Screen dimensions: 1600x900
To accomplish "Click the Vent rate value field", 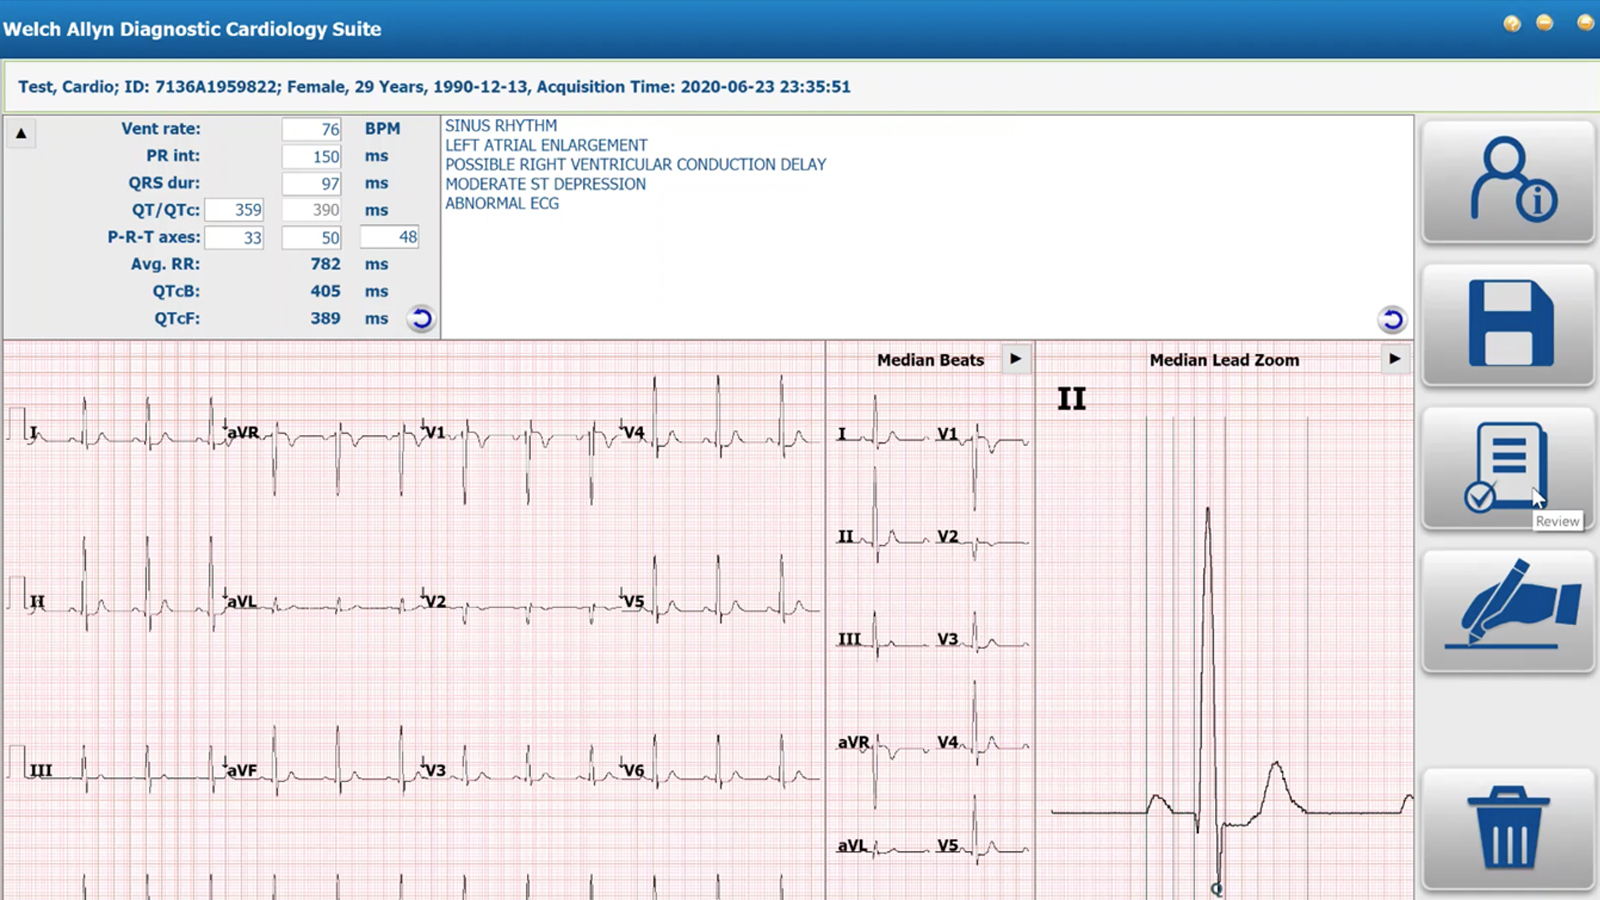I will pyautogui.click(x=312, y=128).
